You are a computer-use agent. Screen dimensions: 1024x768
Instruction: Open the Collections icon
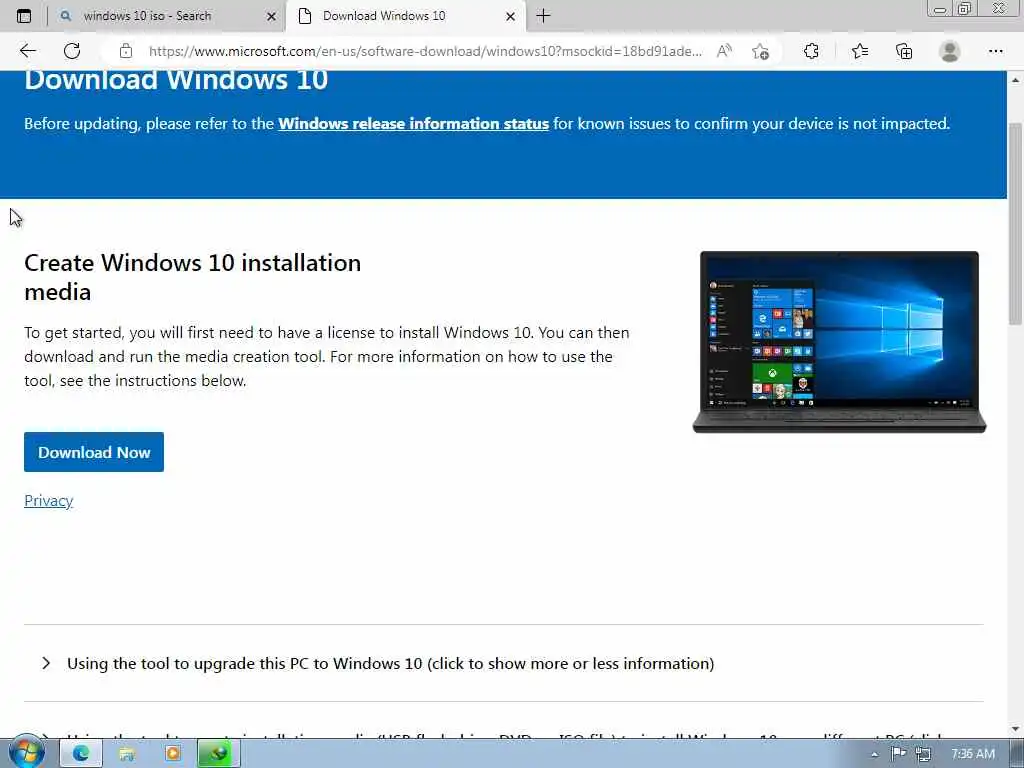pyautogui.click(x=904, y=51)
